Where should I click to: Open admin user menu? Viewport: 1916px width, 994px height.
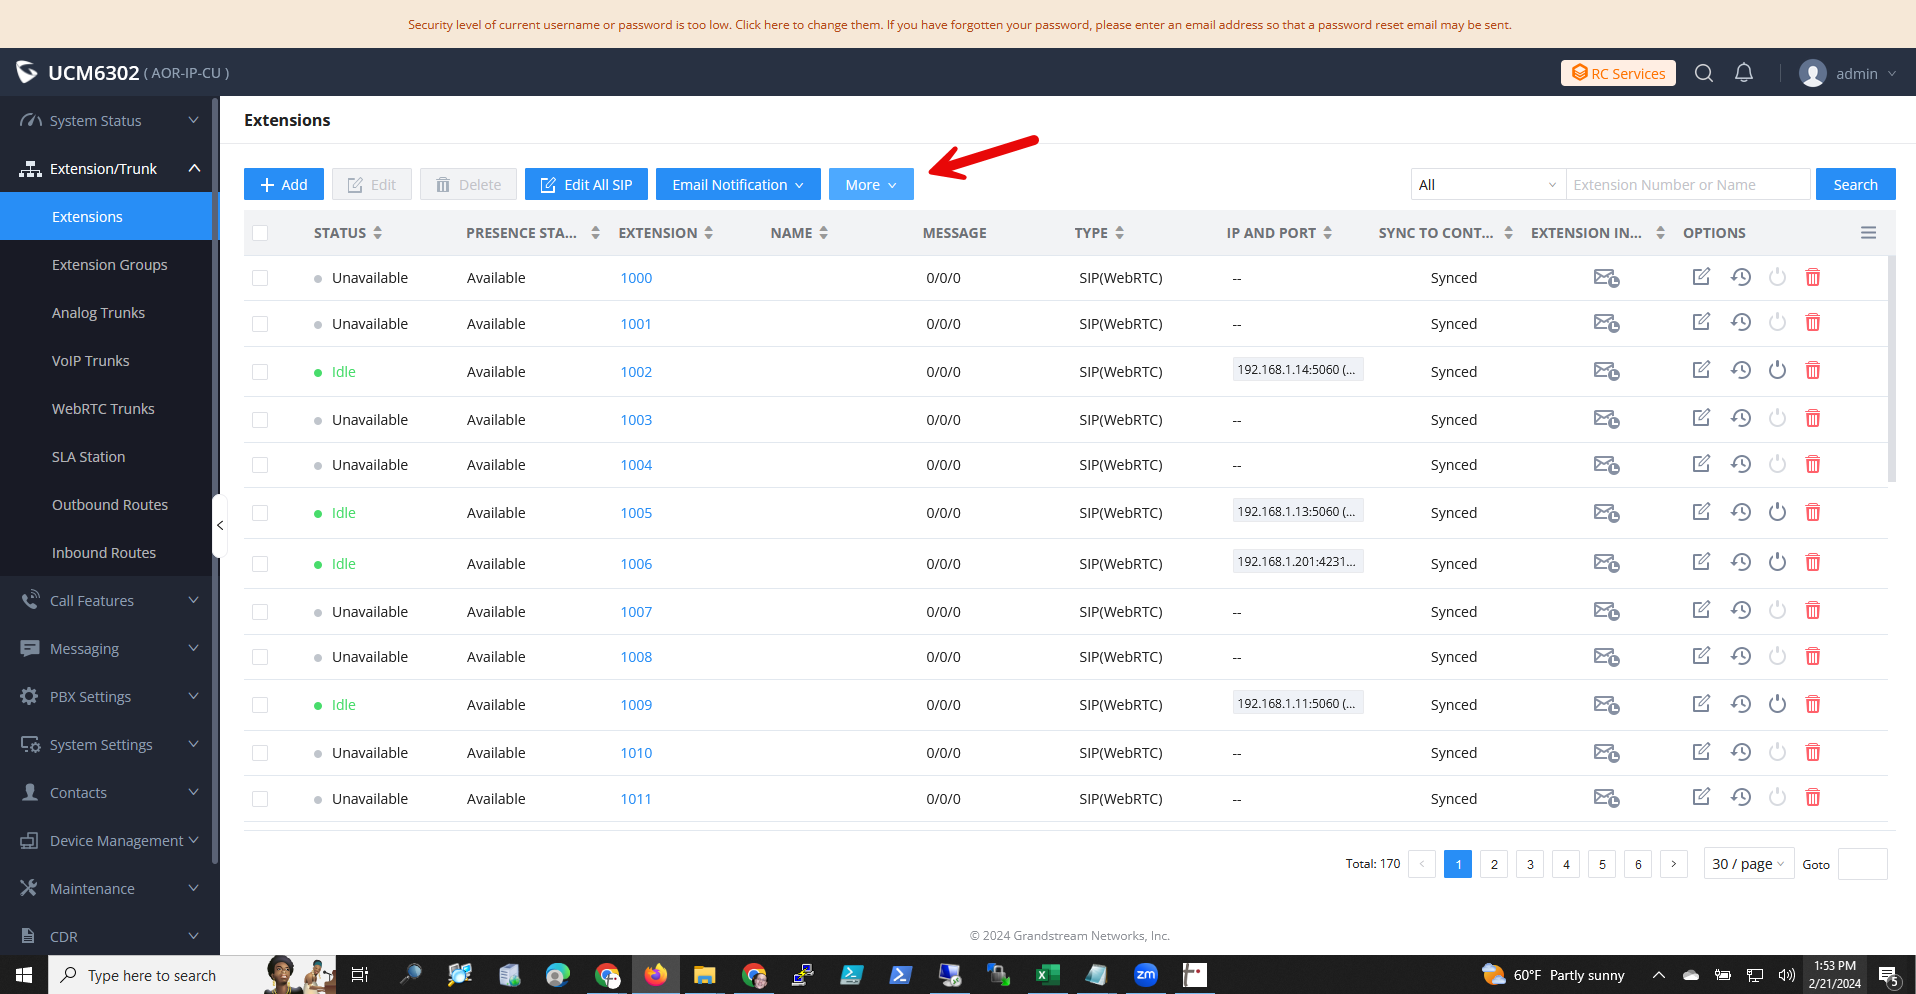pyautogui.click(x=1848, y=73)
